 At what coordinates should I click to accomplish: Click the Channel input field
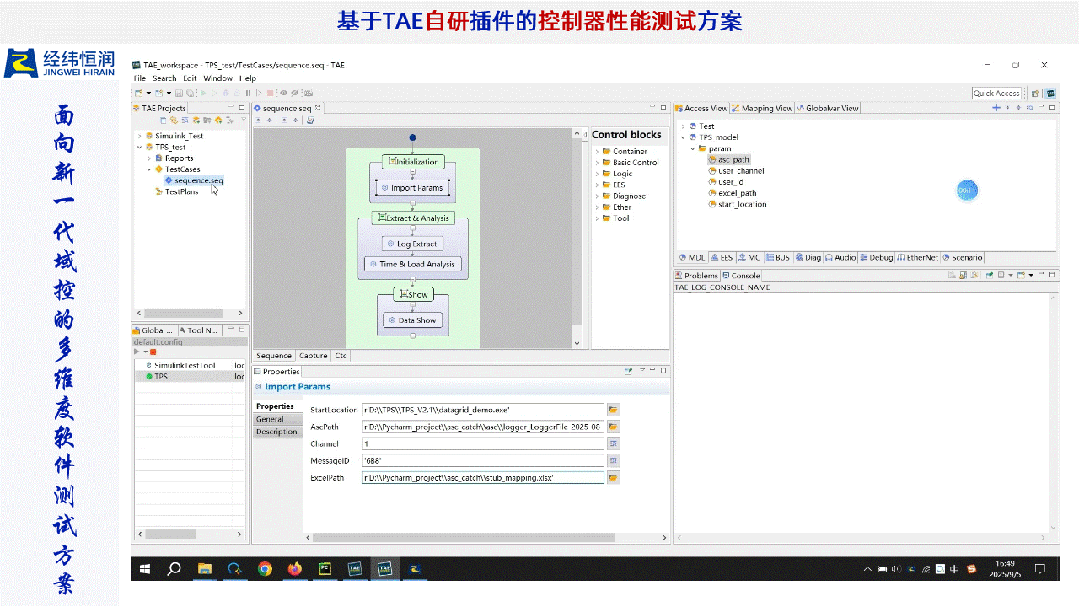(483, 444)
